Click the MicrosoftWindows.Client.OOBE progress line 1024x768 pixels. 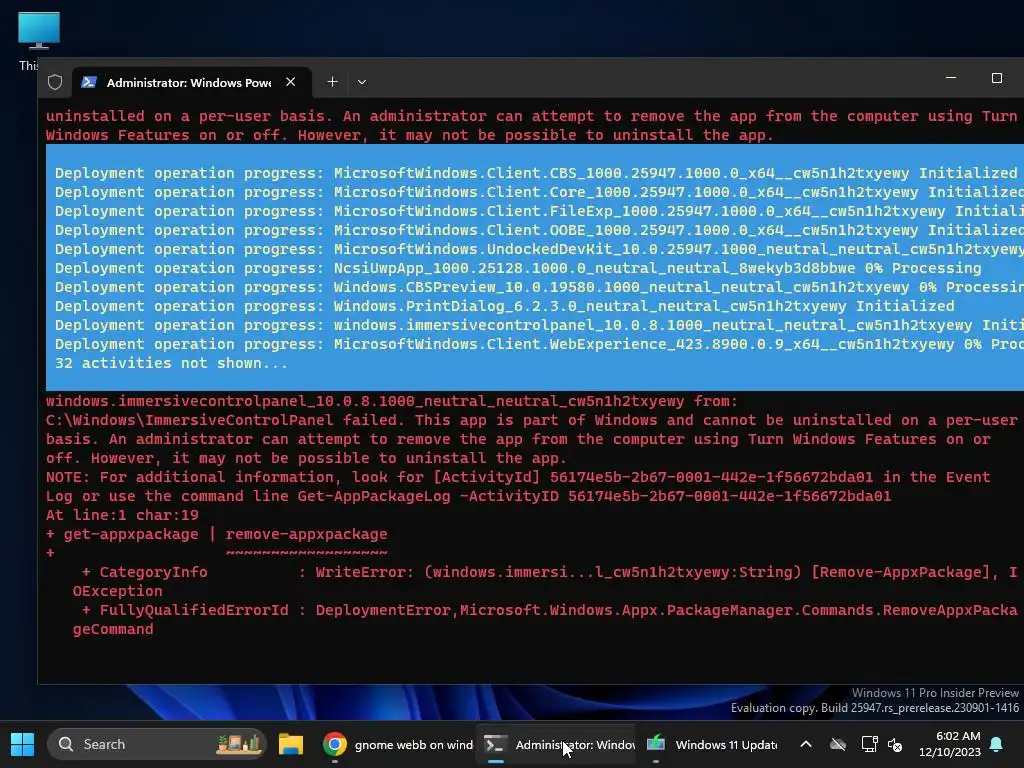(x=539, y=231)
